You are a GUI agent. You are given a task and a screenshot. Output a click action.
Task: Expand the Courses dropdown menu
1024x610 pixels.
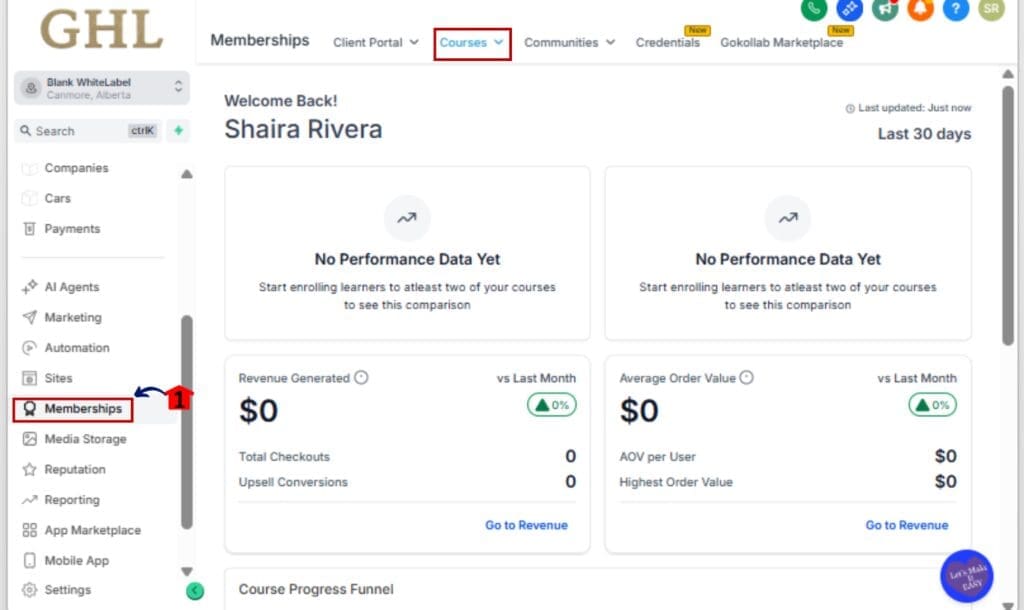click(x=472, y=43)
